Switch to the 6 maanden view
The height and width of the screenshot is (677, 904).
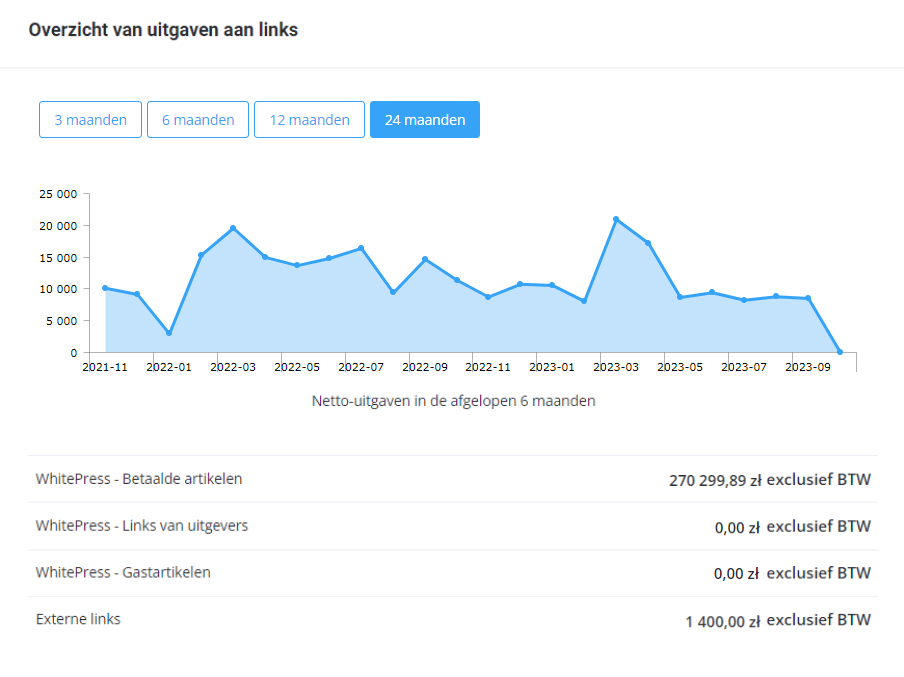[x=198, y=120]
